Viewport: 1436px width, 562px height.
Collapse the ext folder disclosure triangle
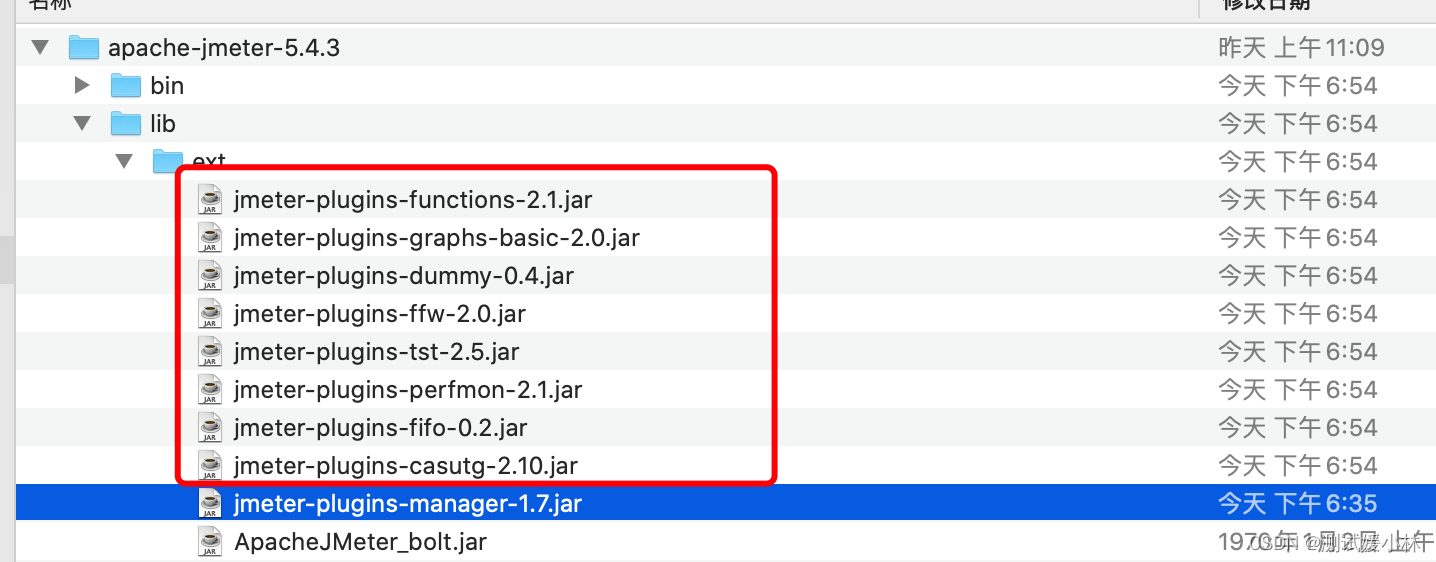tap(124, 160)
